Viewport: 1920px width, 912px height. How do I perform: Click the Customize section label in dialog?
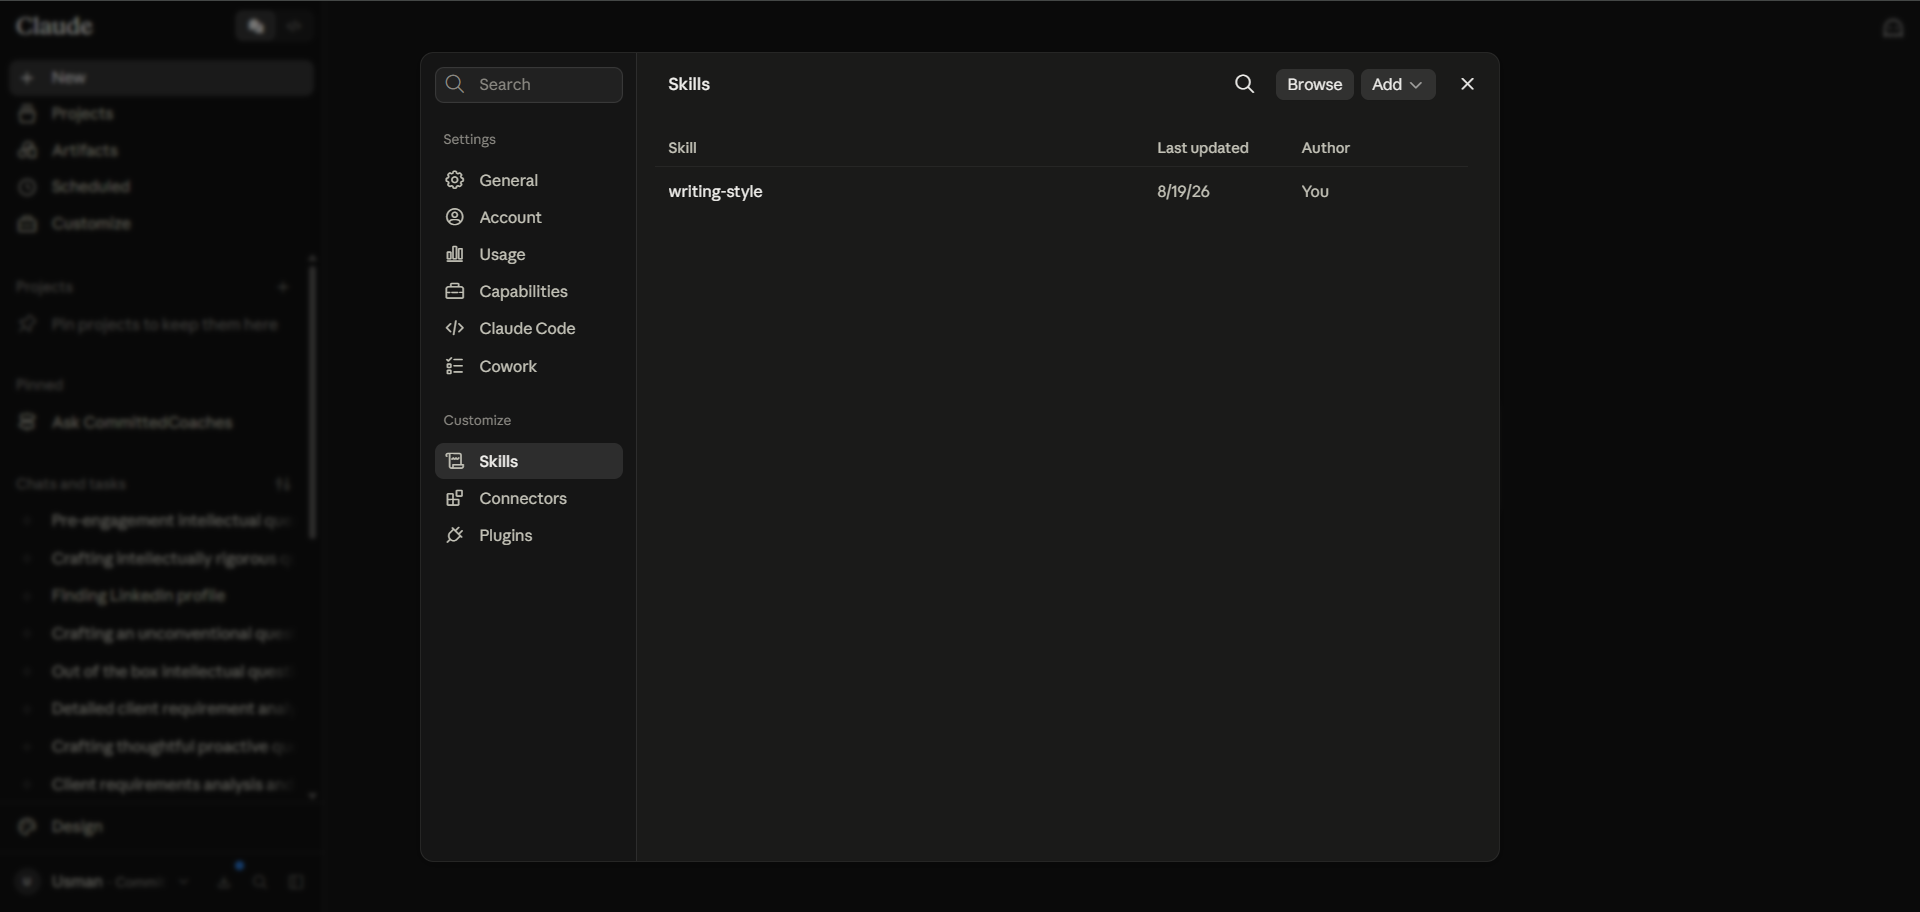pyautogui.click(x=477, y=420)
